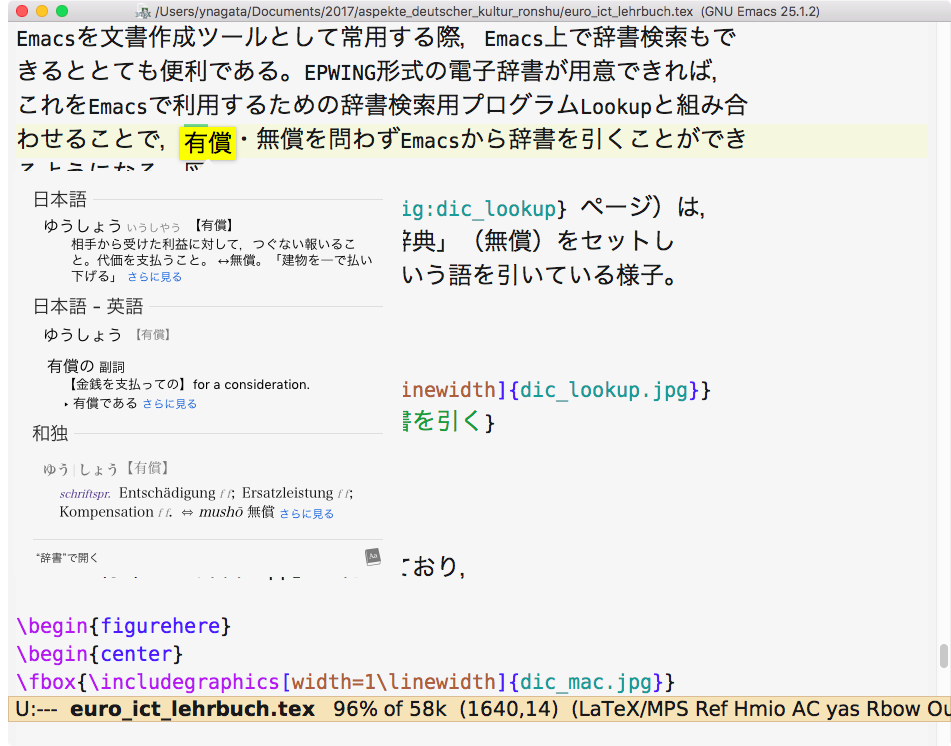This screenshot has width=951, height=746.
Task: Click さらに見る link after 有償である
Action: pyautogui.click(x=170, y=403)
